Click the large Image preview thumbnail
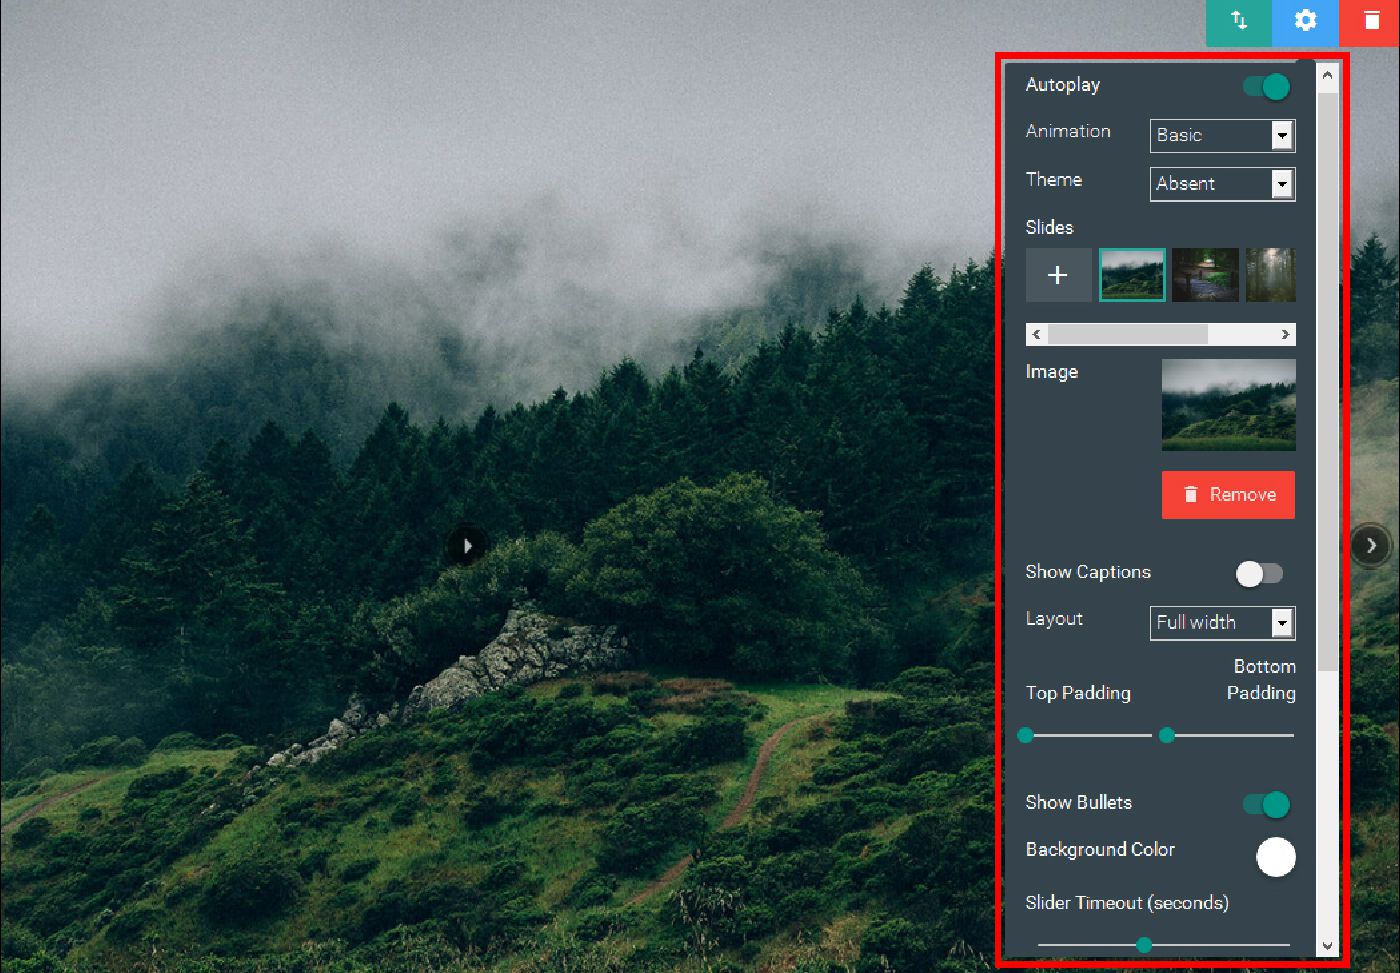Screen dimensions: 1400x973 (1228, 405)
